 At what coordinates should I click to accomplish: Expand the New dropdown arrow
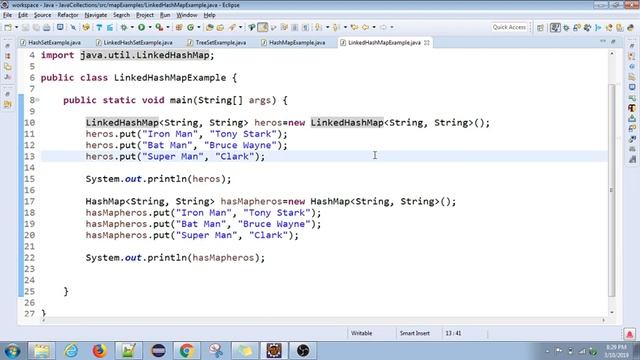tap(16, 27)
